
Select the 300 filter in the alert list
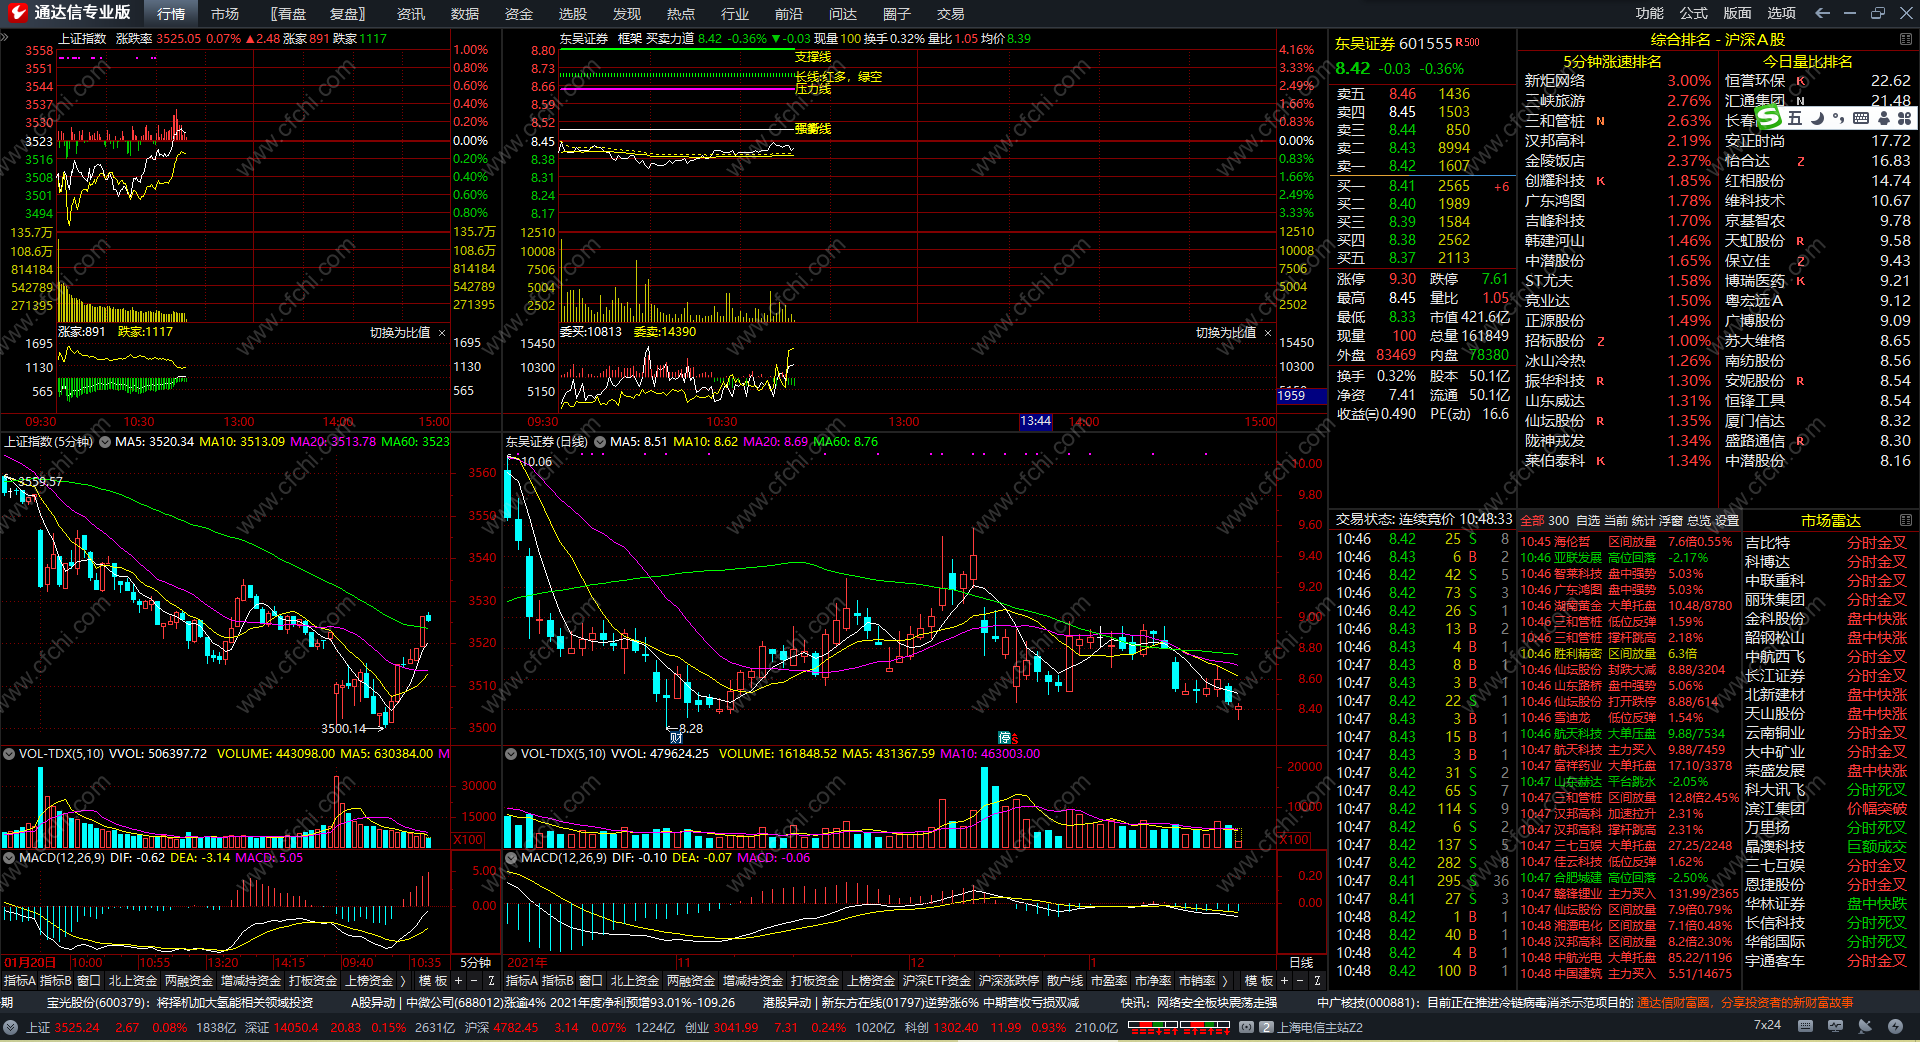coord(1558,521)
